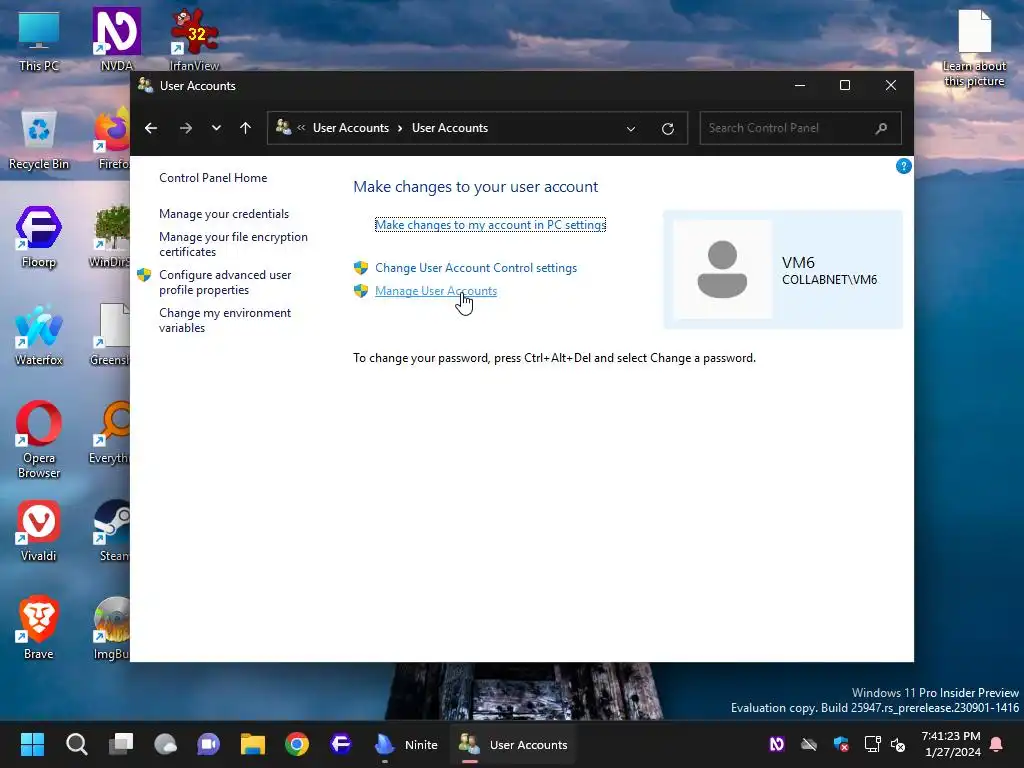Open Control Panel Home
The width and height of the screenshot is (1024, 768).
pos(213,178)
